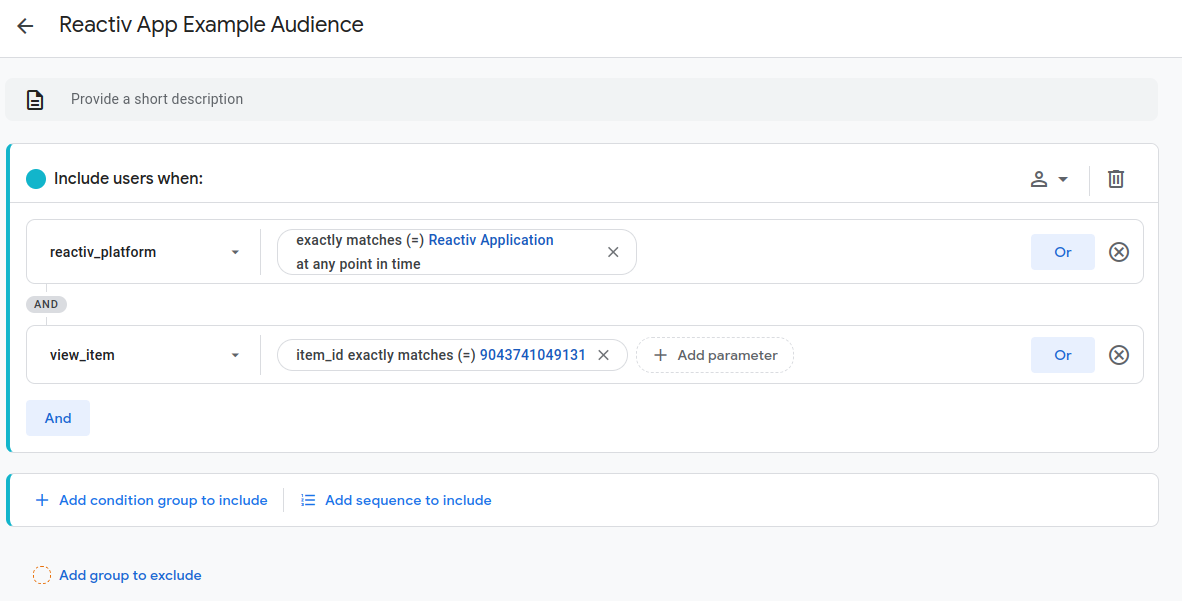
Task: Expand the view_item event dropdown
Action: pos(235,355)
